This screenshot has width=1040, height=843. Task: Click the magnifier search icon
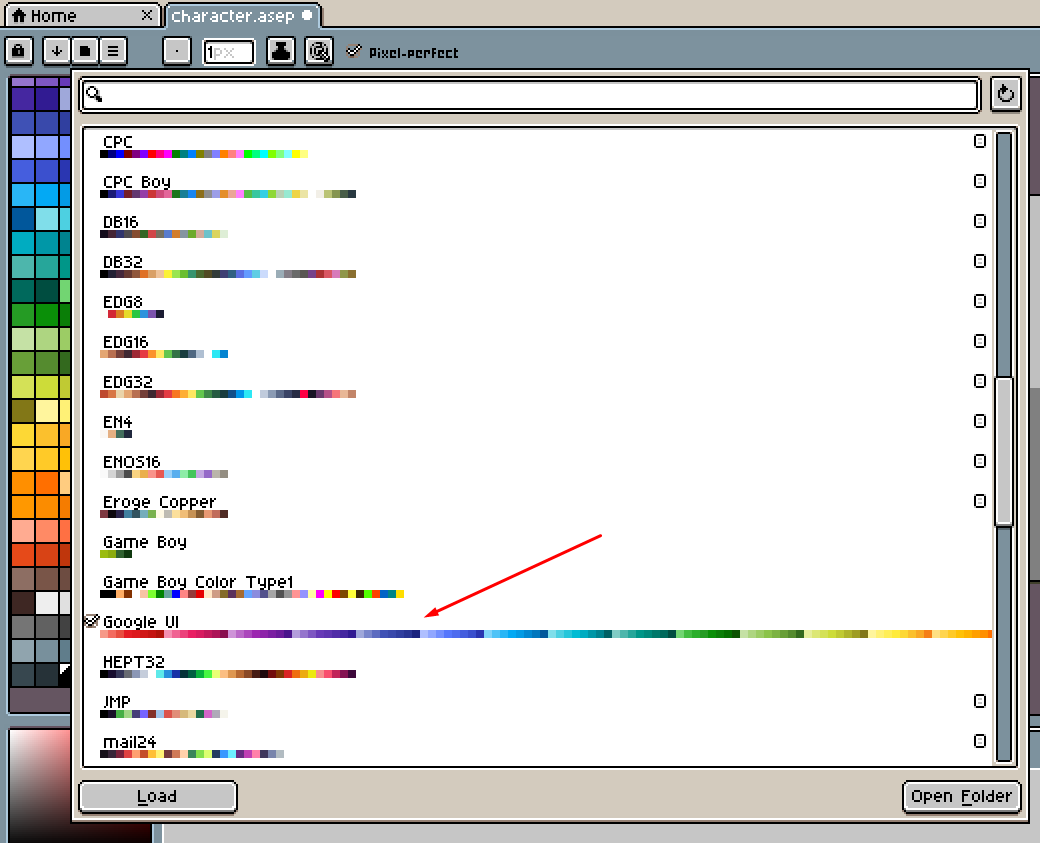[x=94, y=94]
